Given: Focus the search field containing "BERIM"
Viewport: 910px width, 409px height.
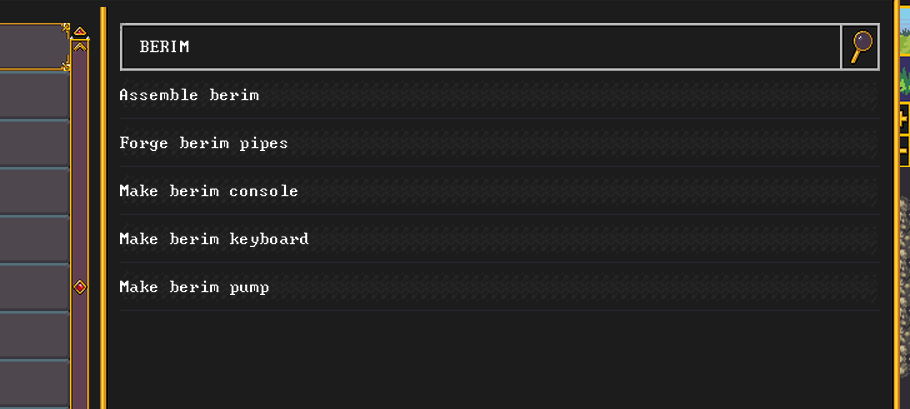Looking at the screenshot, I should click(480, 47).
